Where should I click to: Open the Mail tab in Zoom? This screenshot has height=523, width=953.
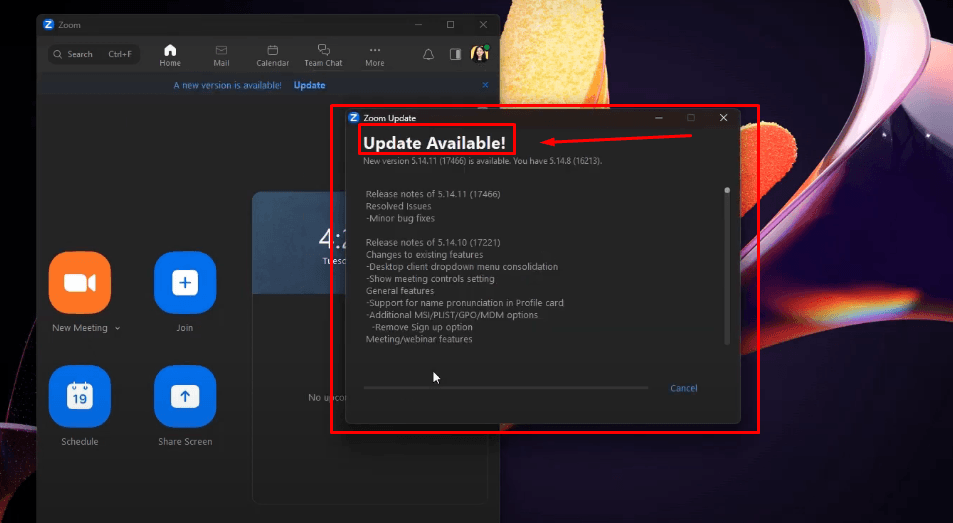(x=221, y=55)
